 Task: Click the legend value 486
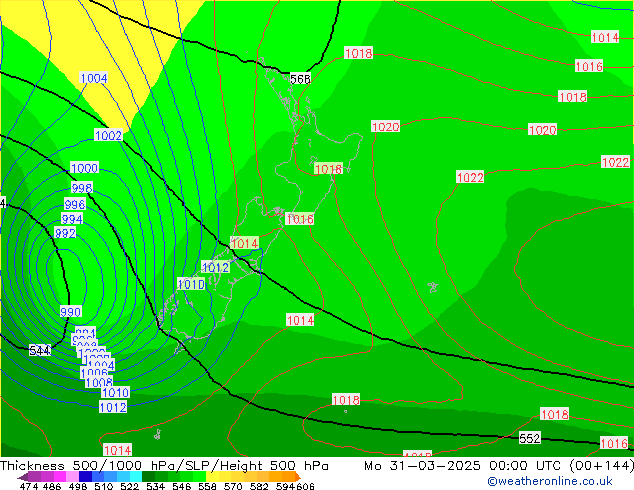click(x=52, y=486)
